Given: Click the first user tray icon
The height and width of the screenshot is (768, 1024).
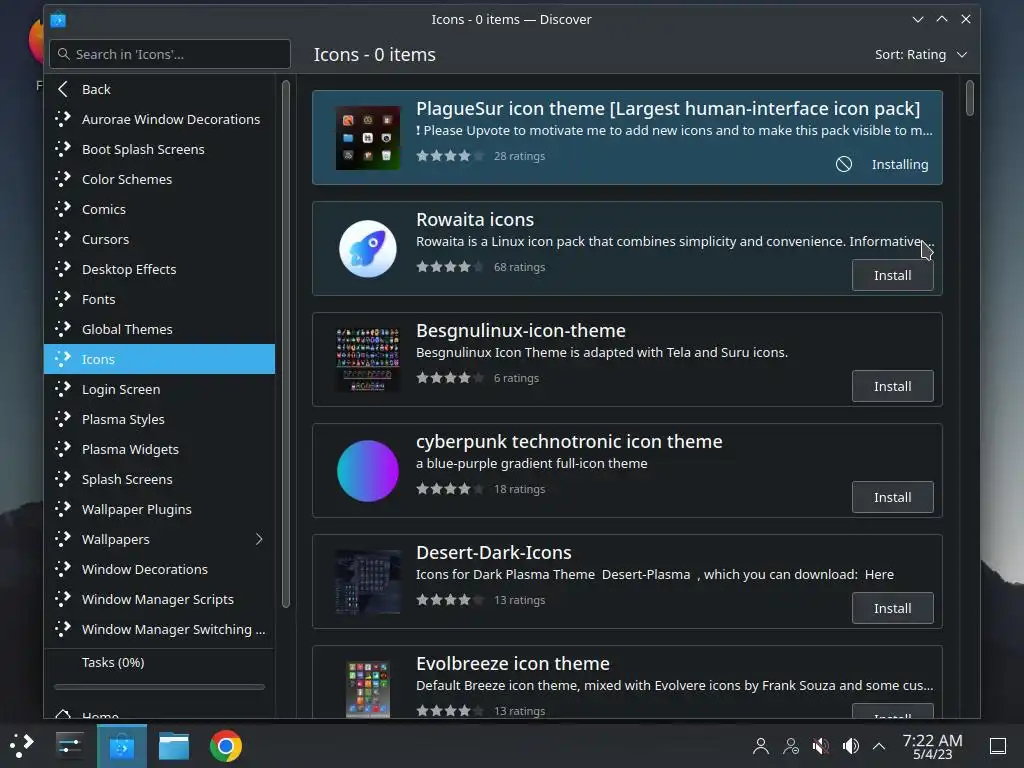Looking at the screenshot, I should click(761, 746).
